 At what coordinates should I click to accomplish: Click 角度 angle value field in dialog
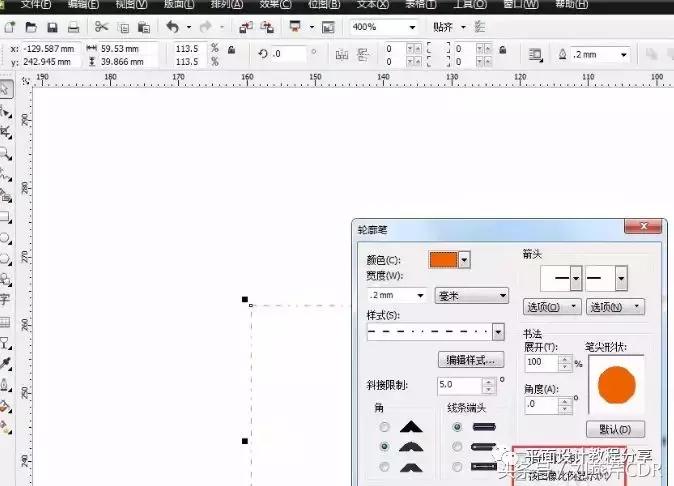(x=542, y=404)
